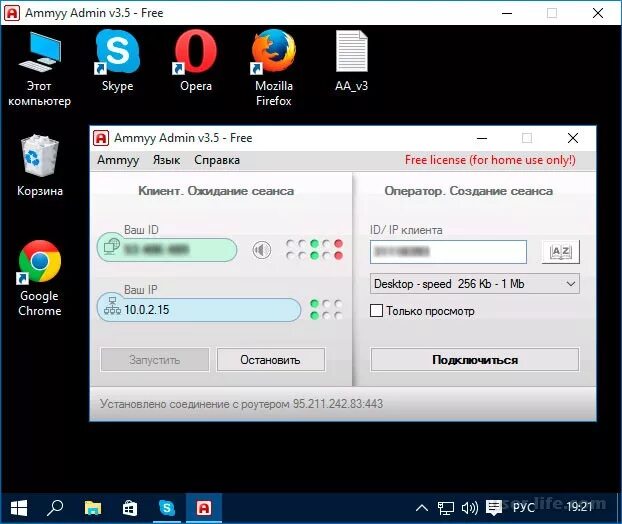Open the network tray icon
622x524 pixels.
[445, 508]
